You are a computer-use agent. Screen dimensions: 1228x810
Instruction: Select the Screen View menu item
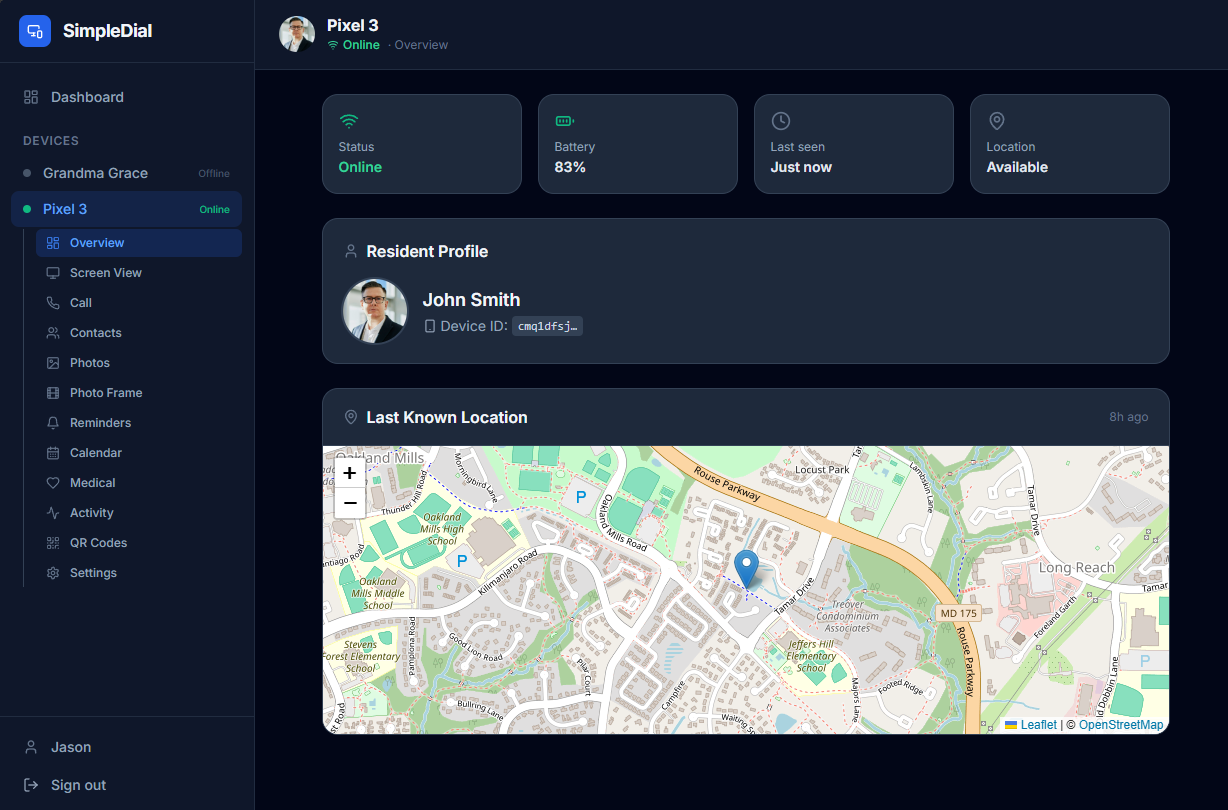[139, 273]
